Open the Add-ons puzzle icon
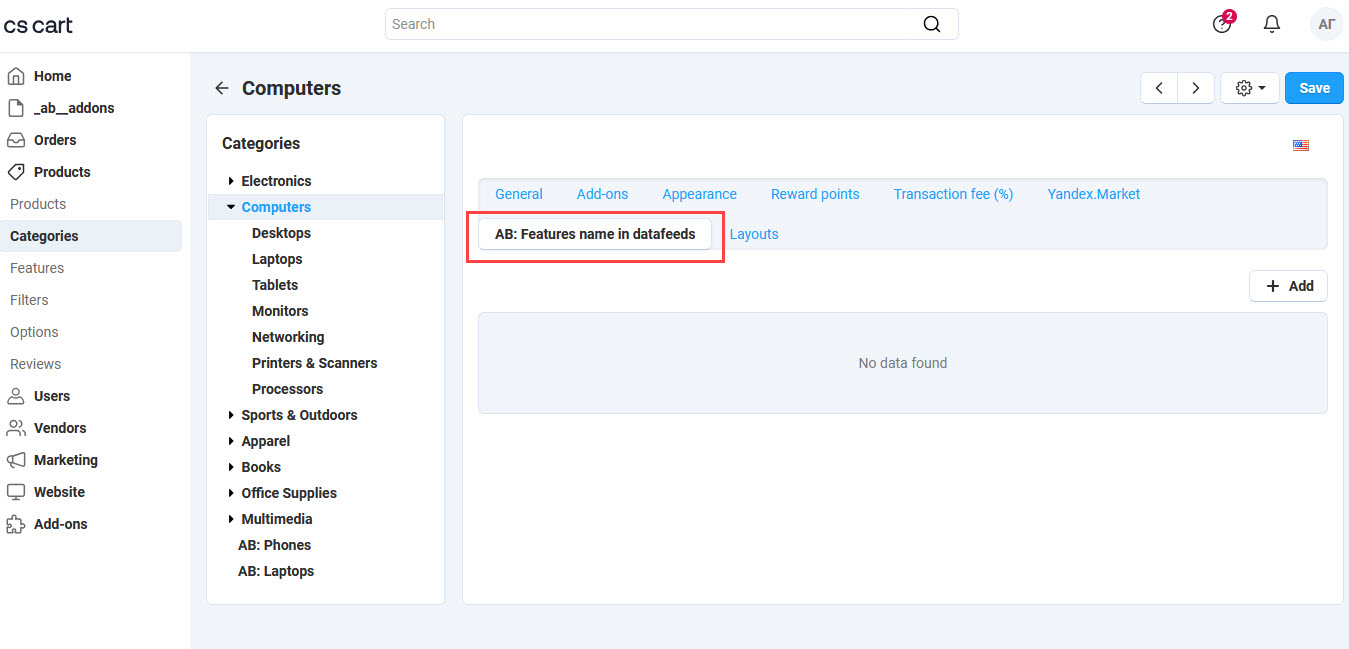1349x649 pixels. [17, 523]
